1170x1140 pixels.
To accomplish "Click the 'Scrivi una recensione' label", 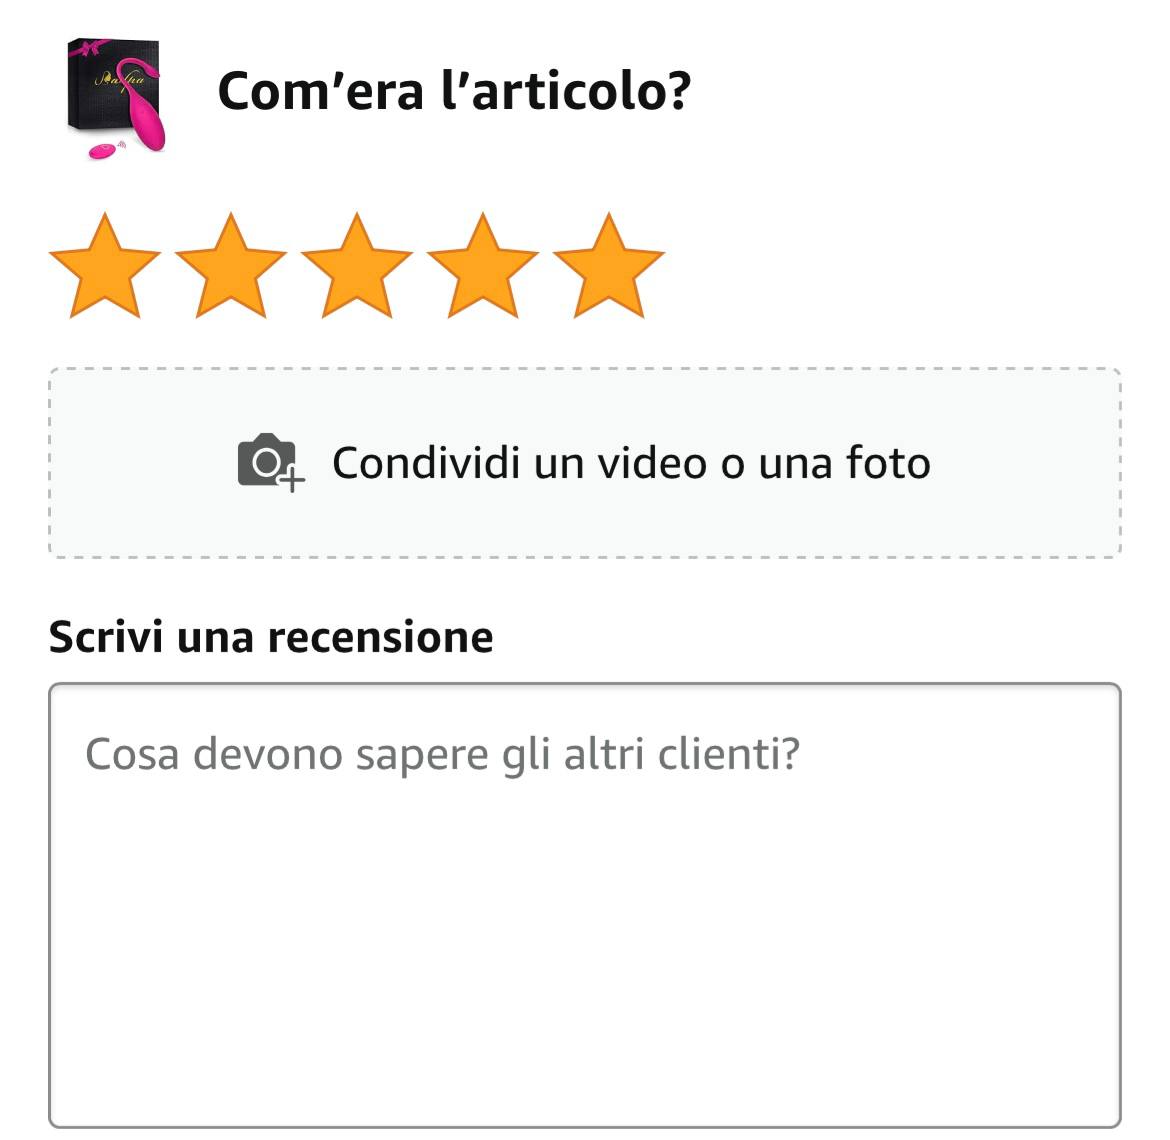I will click(x=271, y=637).
